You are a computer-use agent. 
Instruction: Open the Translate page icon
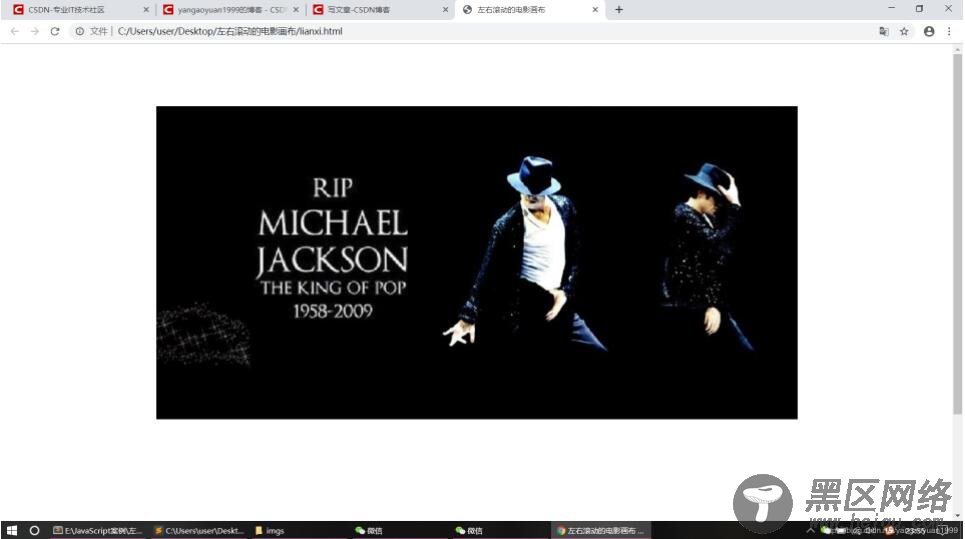[884, 31]
